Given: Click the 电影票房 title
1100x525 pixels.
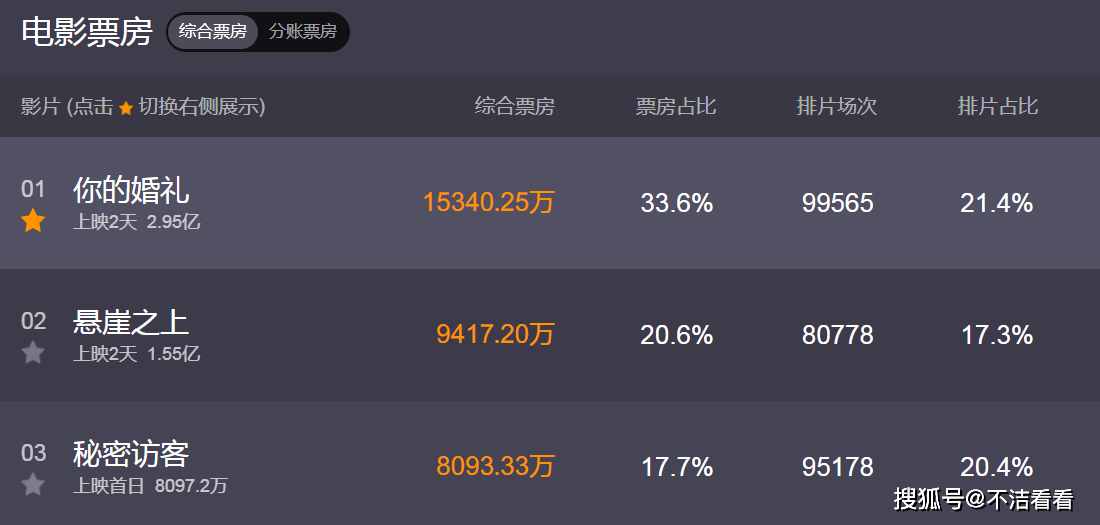Looking at the screenshot, I should tap(87, 32).
